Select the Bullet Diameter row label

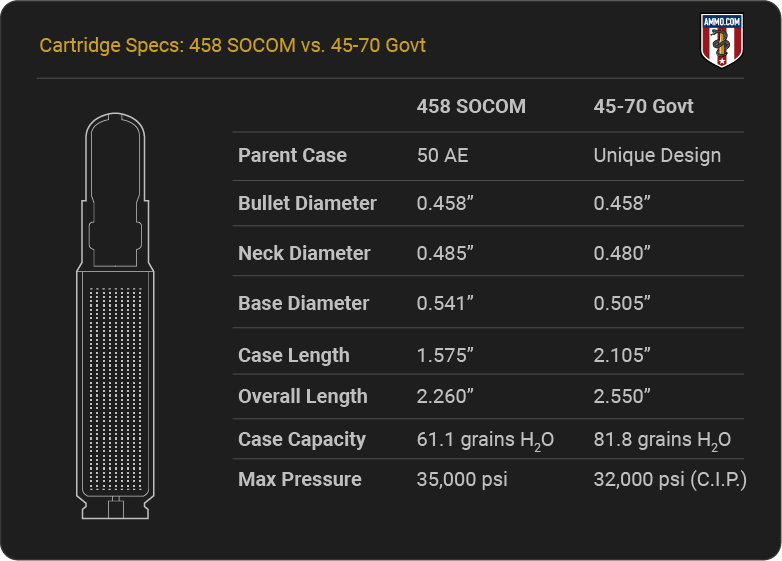307,203
